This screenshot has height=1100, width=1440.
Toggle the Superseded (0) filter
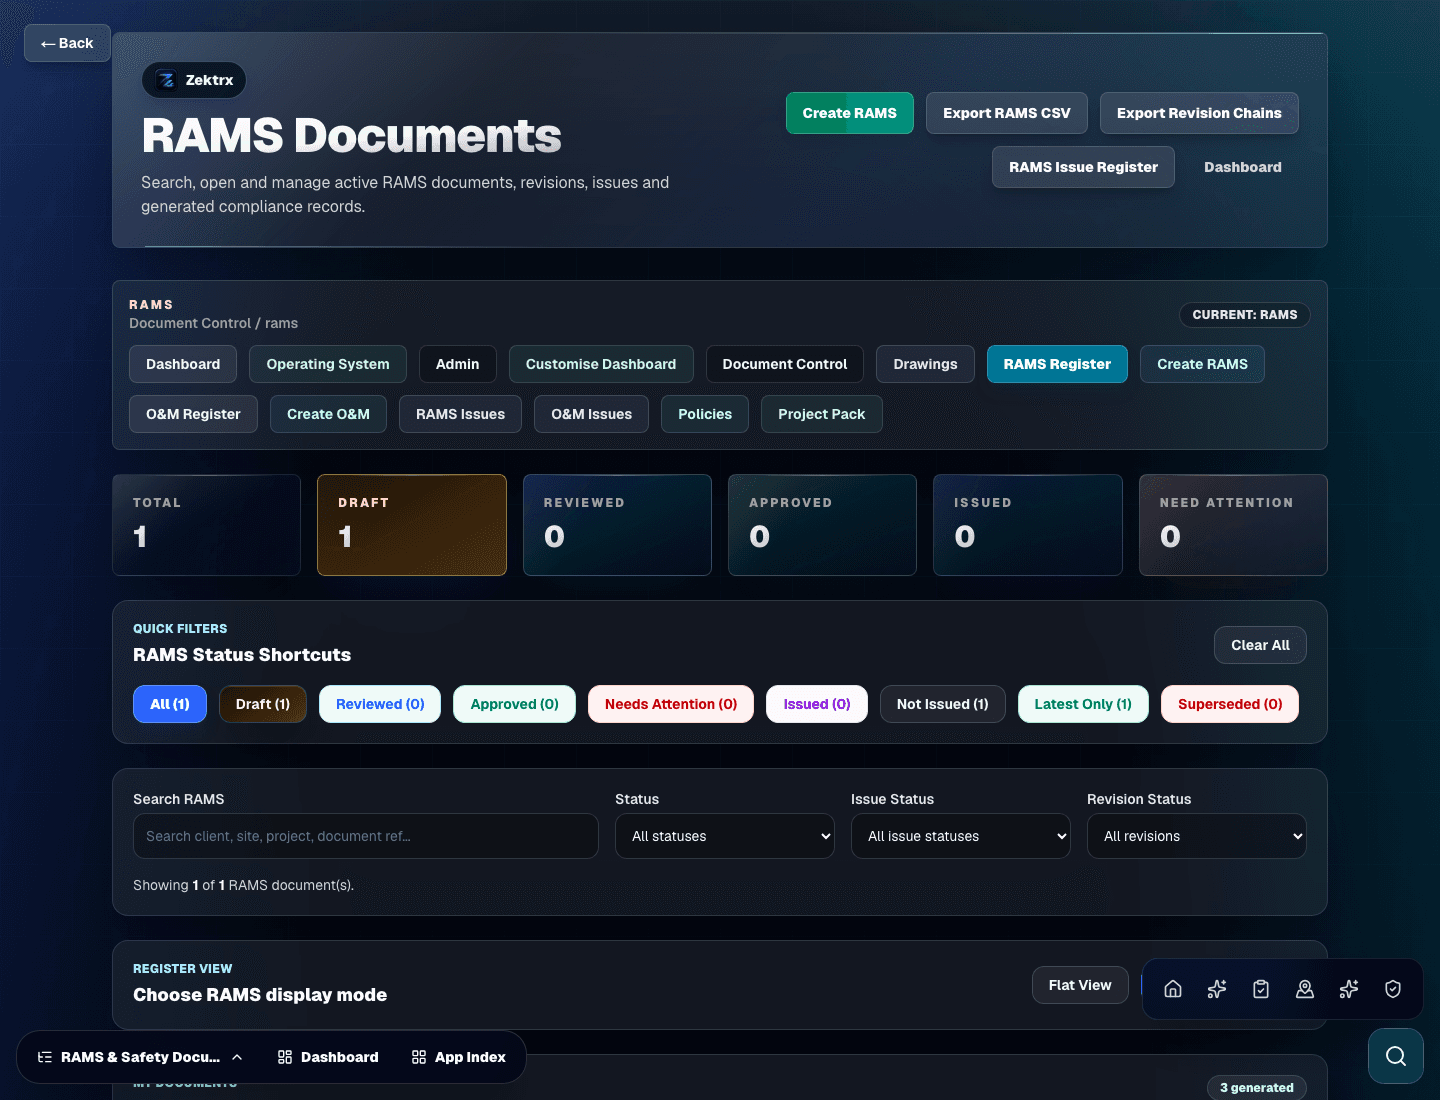click(x=1230, y=704)
